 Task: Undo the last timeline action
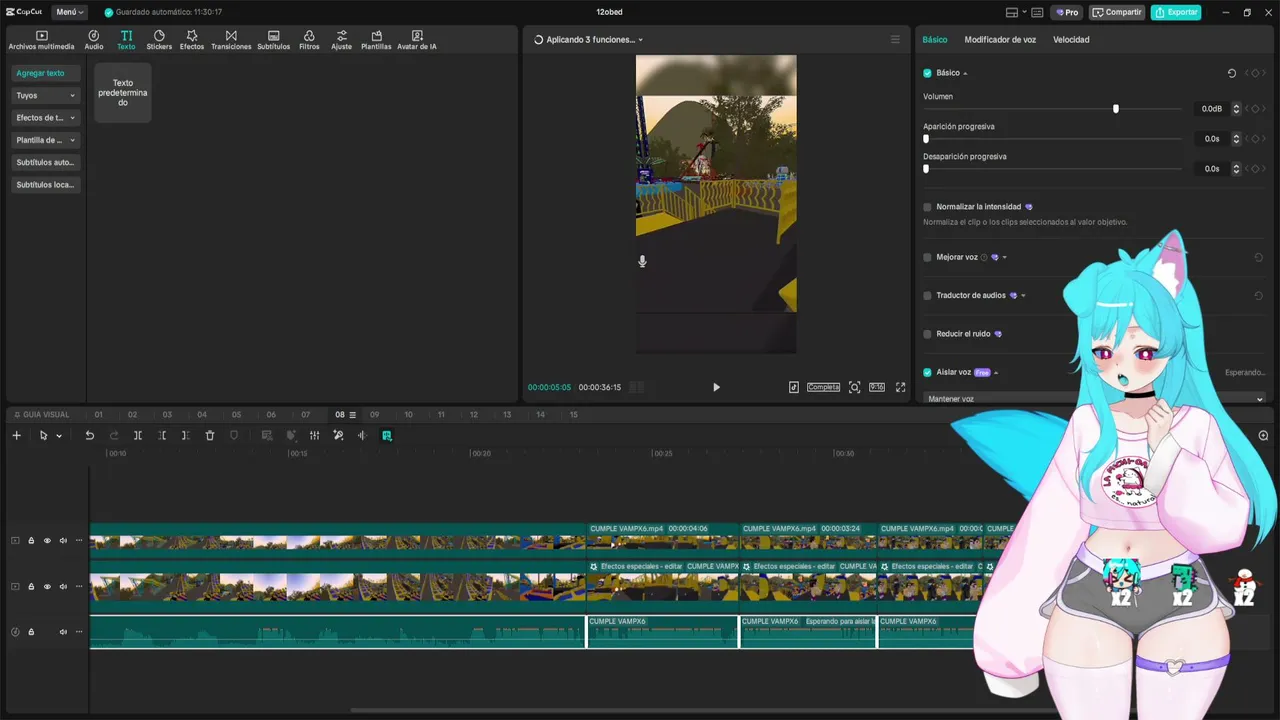point(89,435)
